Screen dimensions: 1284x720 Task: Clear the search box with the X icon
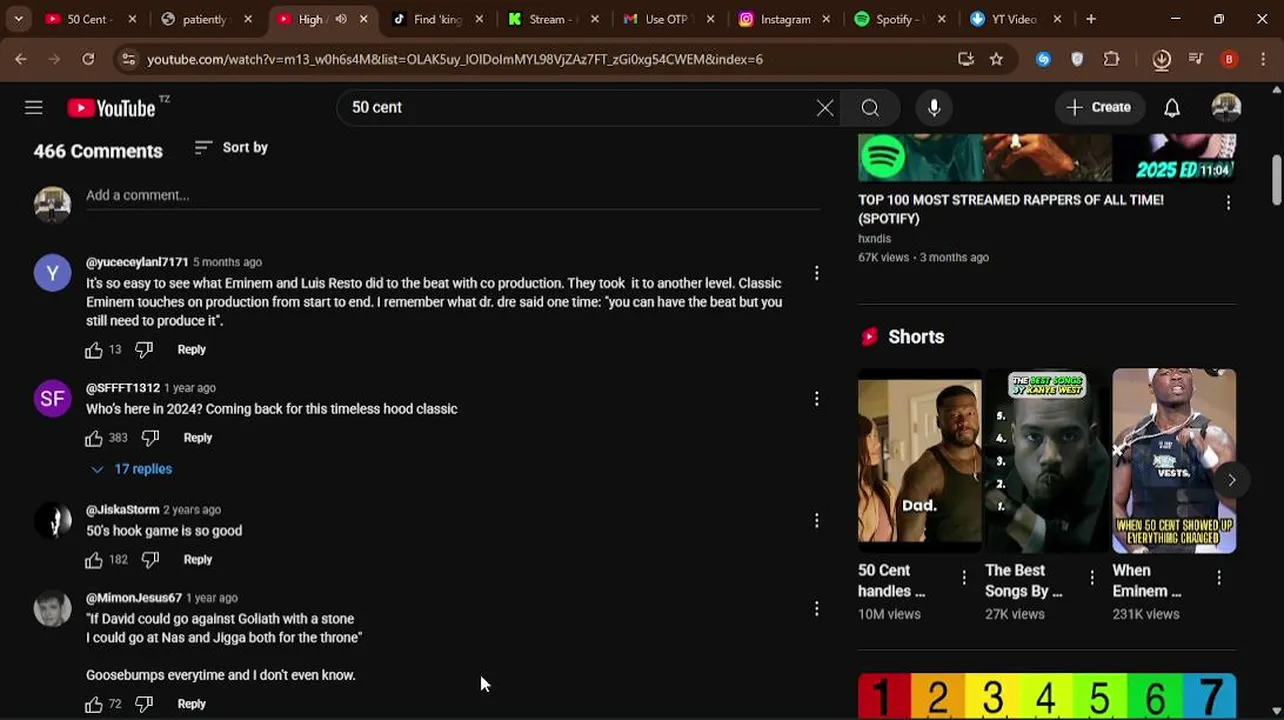(x=825, y=108)
